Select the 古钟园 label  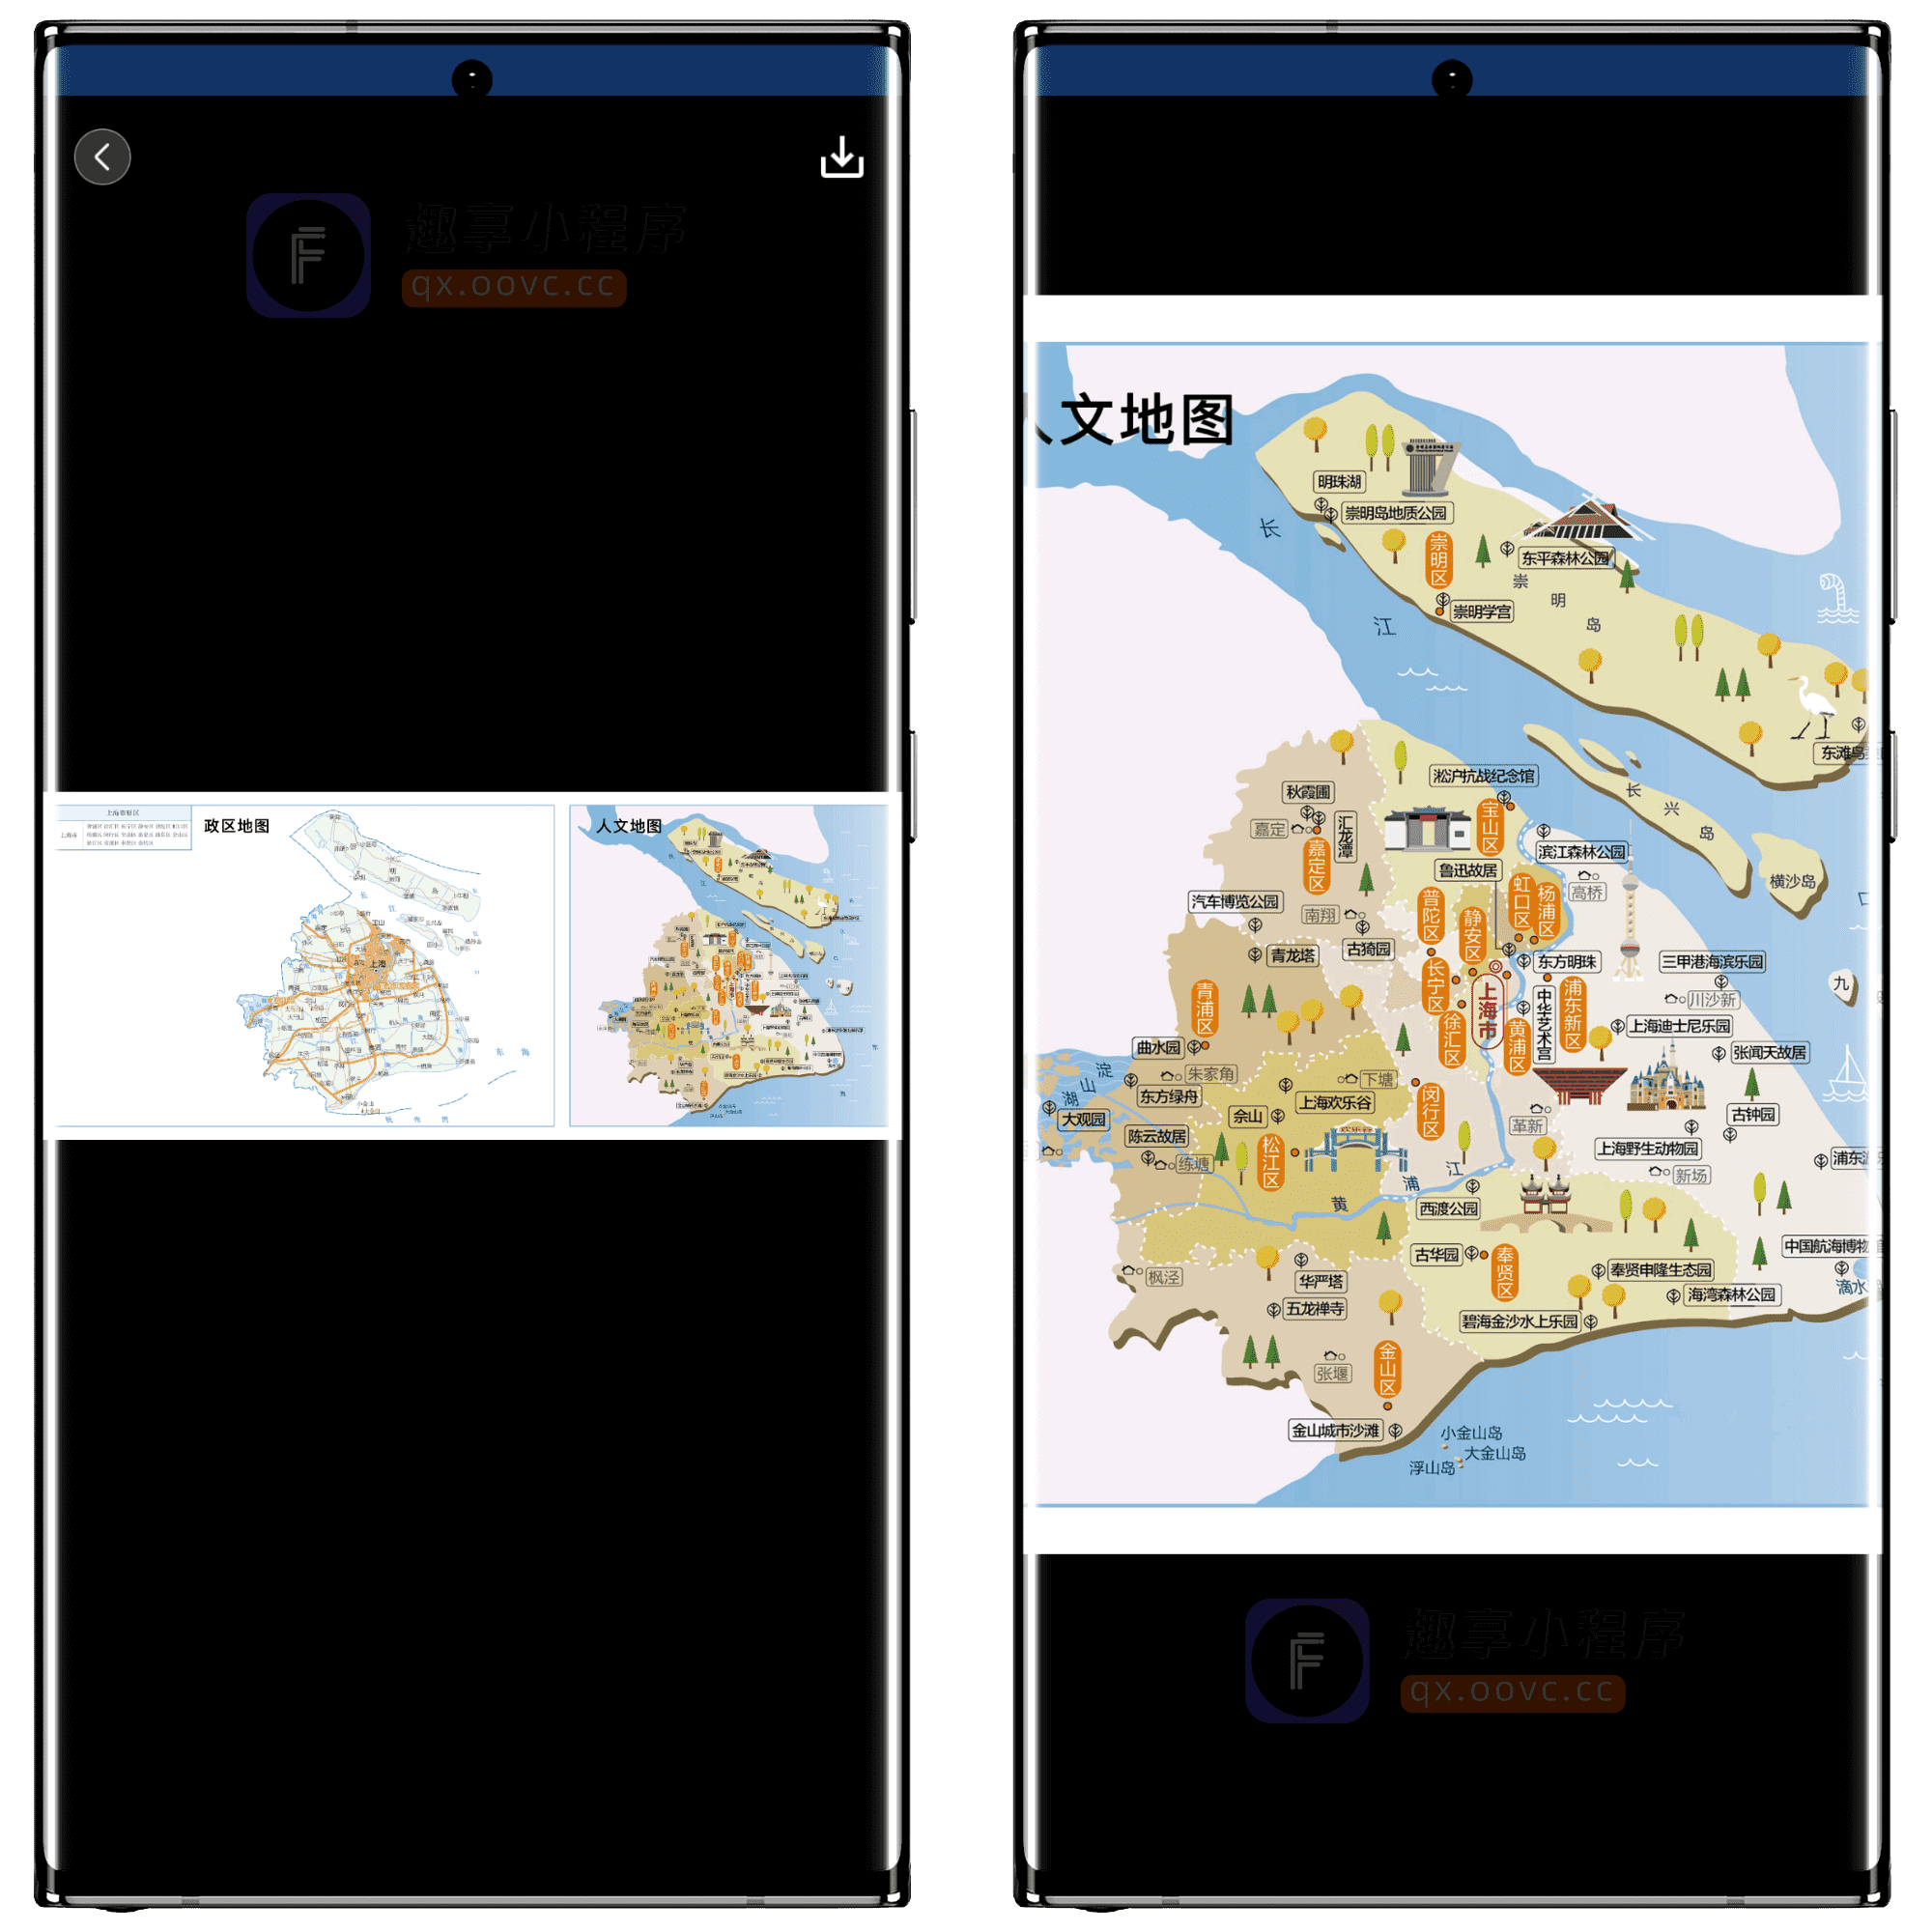1753,1115
